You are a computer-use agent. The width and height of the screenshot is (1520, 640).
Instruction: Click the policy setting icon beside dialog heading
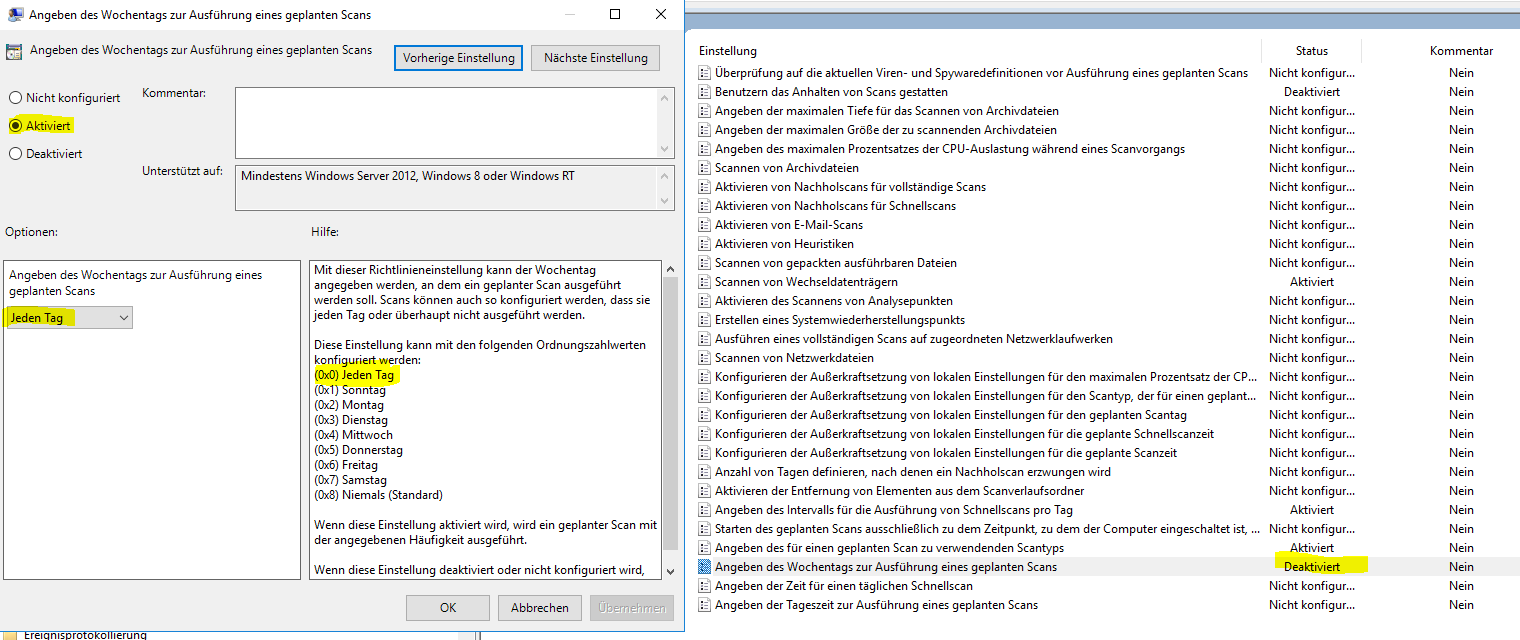click(x=15, y=52)
